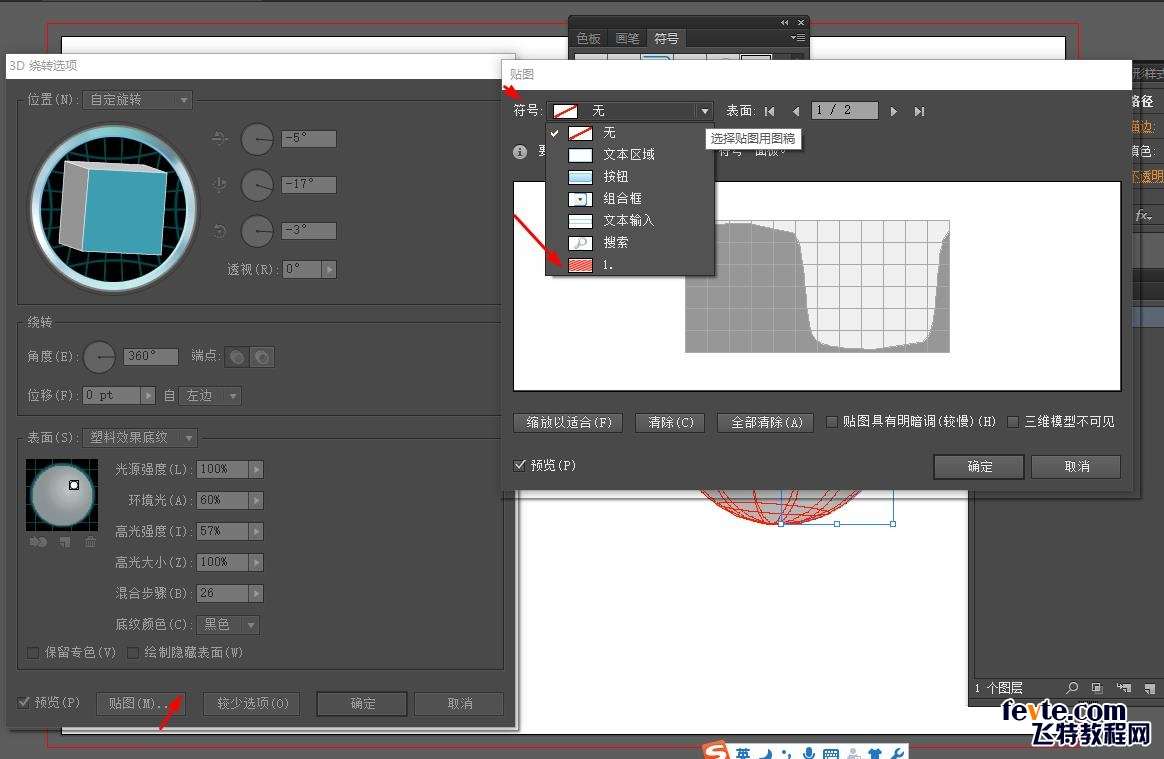Click the Z-axis rotation icon beside -3° field

pyautogui.click(x=220, y=231)
